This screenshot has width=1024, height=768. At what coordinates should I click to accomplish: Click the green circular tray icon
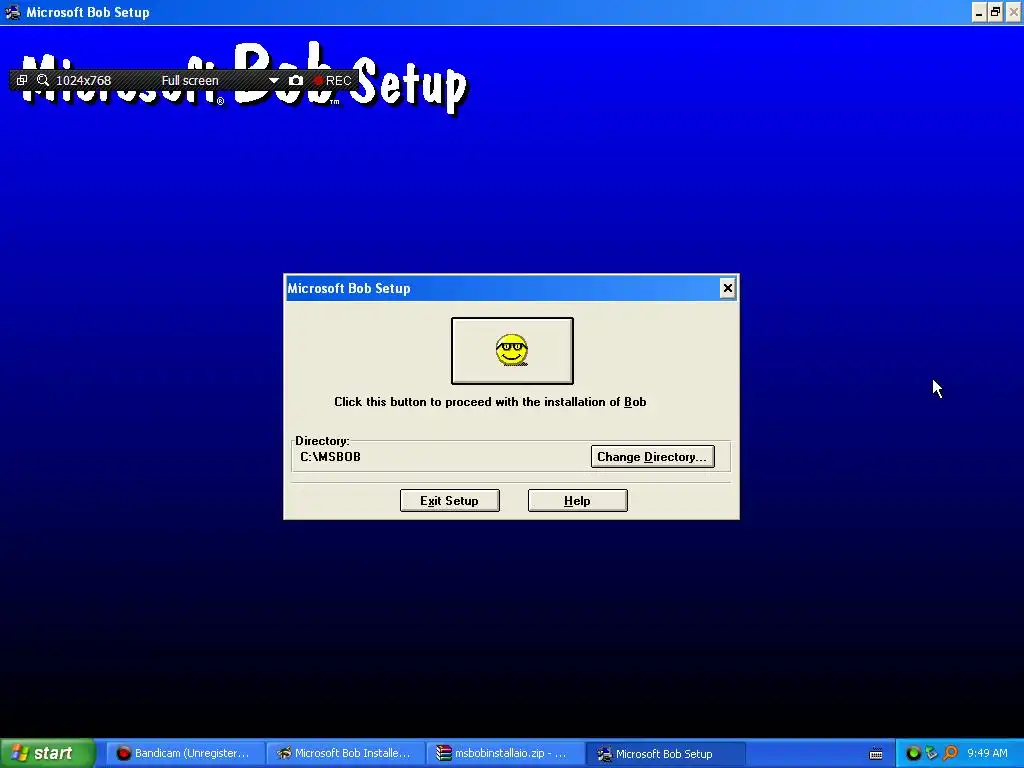pyautogui.click(x=913, y=753)
